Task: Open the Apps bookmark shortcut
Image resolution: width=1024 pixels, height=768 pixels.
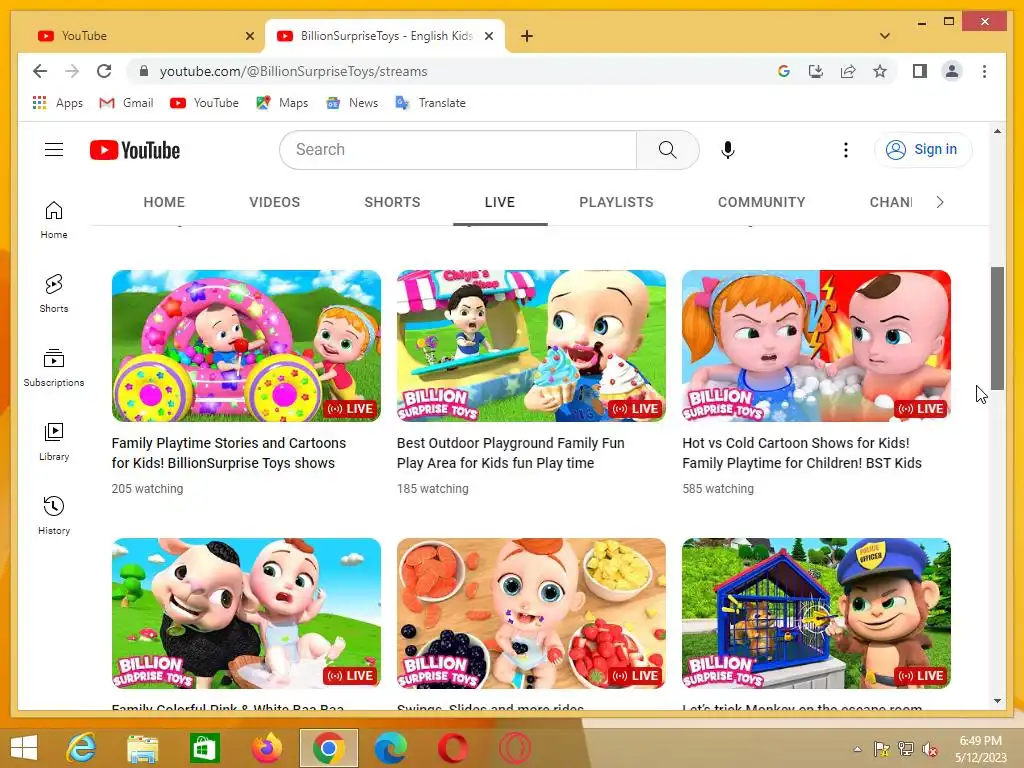Action: coord(57,103)
